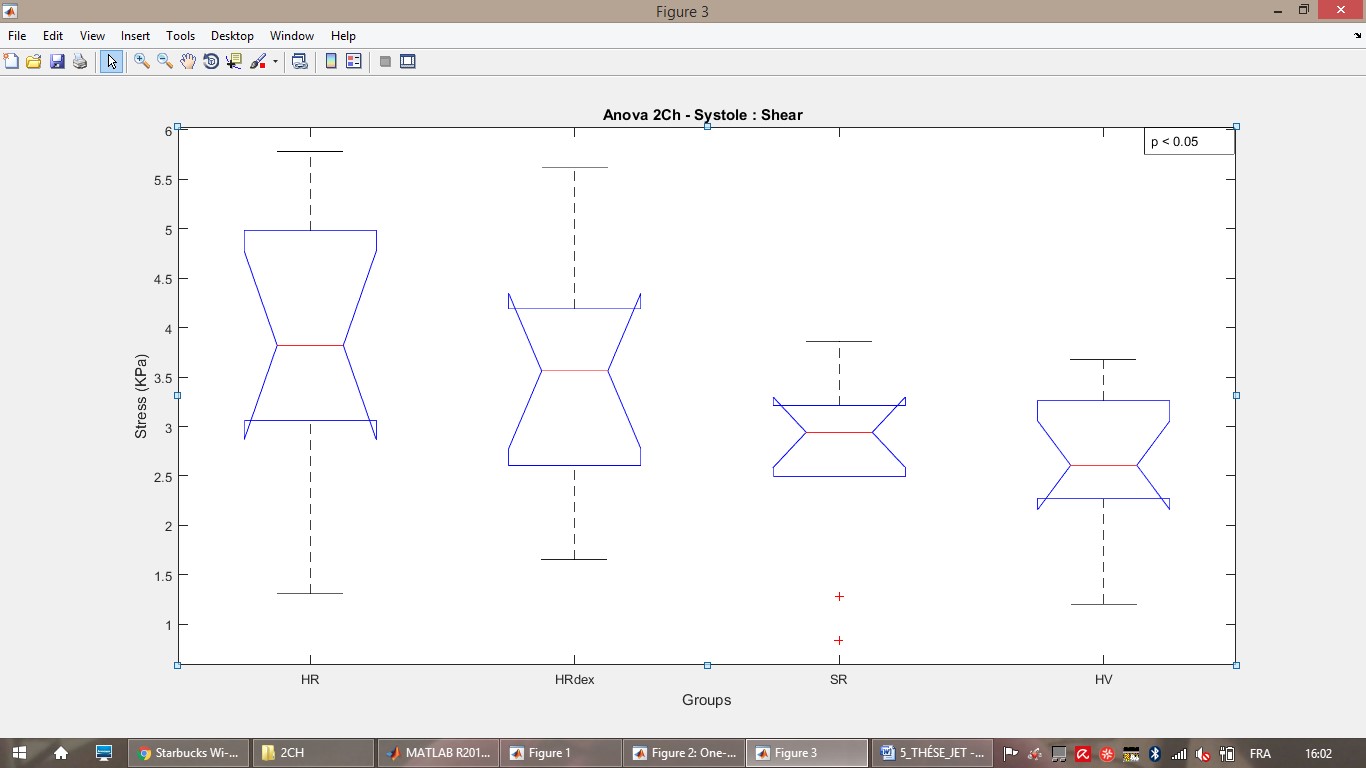This screenshot has width=1366, height=768.
Task: Print the figure using the printer icon
Action: point(80,62)
